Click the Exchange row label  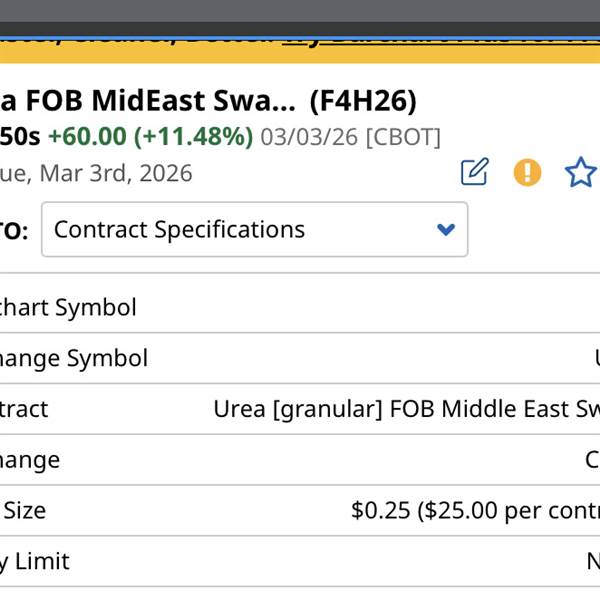point(30,460)
